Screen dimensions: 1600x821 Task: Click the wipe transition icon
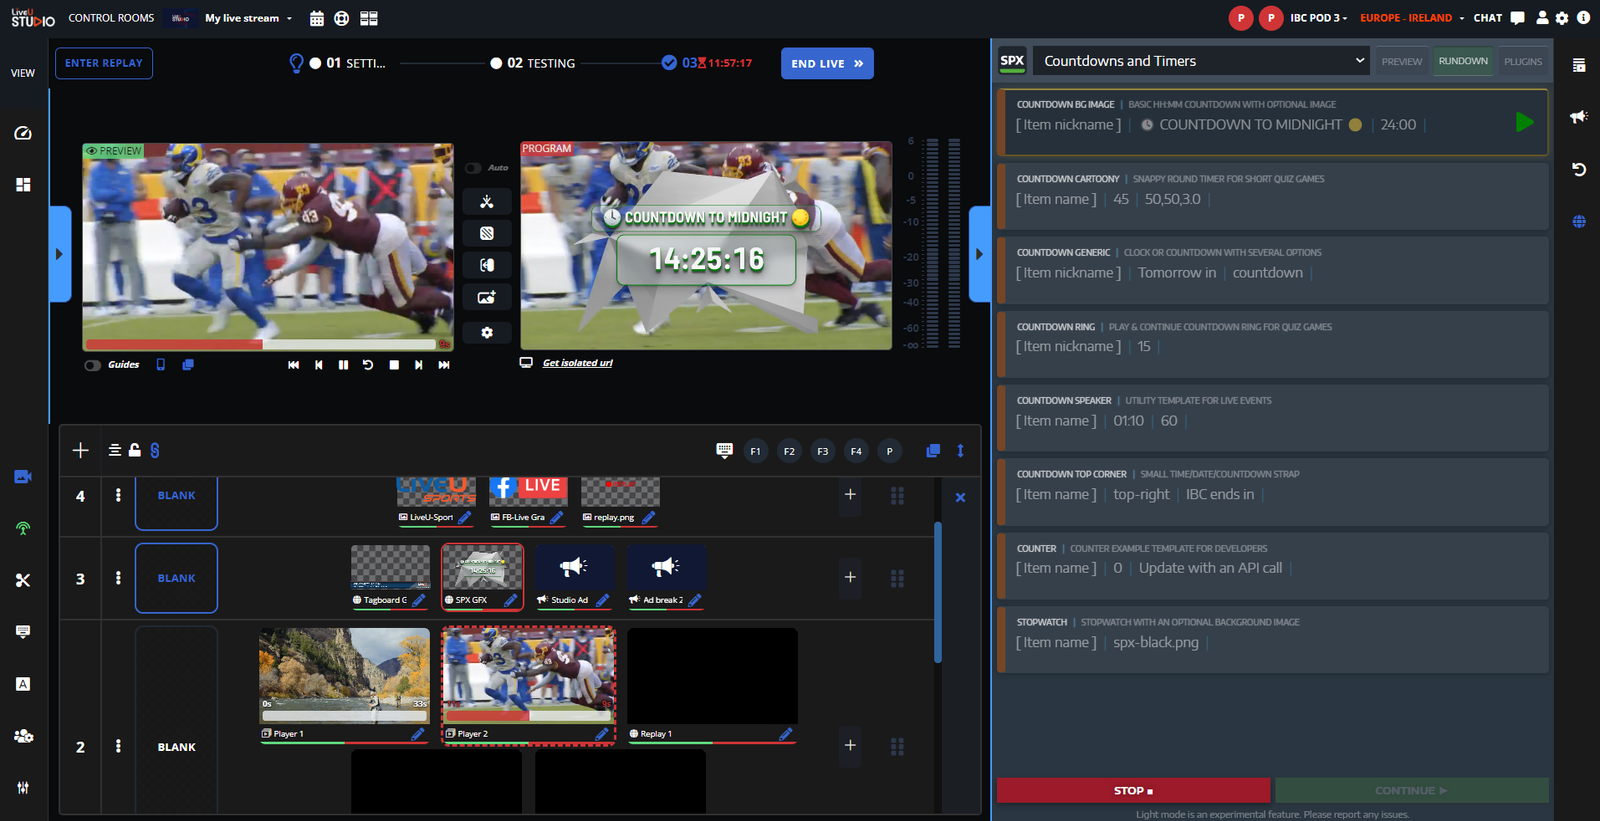[x=487, y=265]
